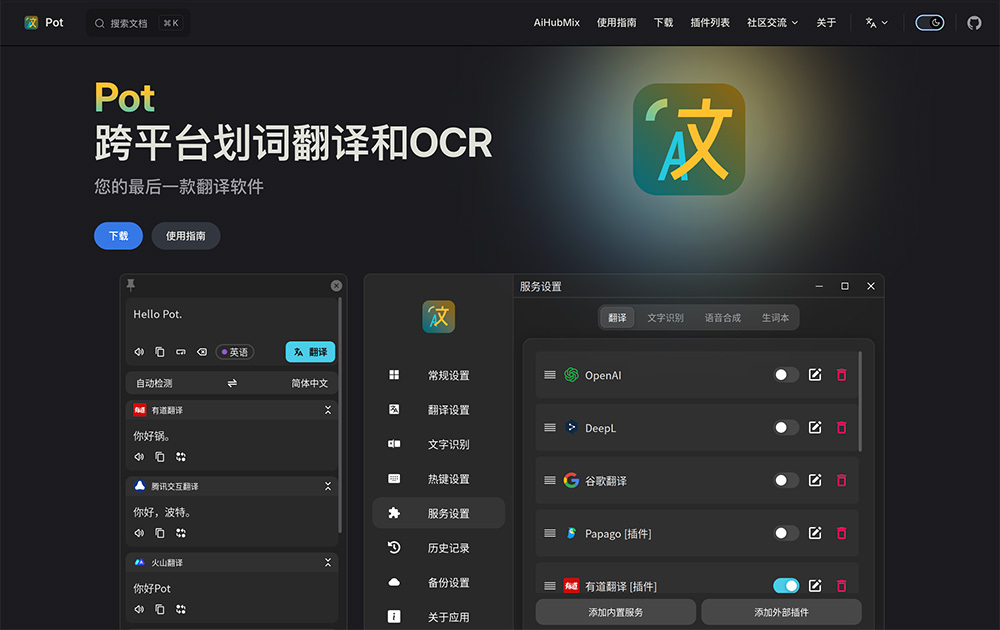
Task: Retranslate the 你好Pot result
Action: click(x=181, y=610)
